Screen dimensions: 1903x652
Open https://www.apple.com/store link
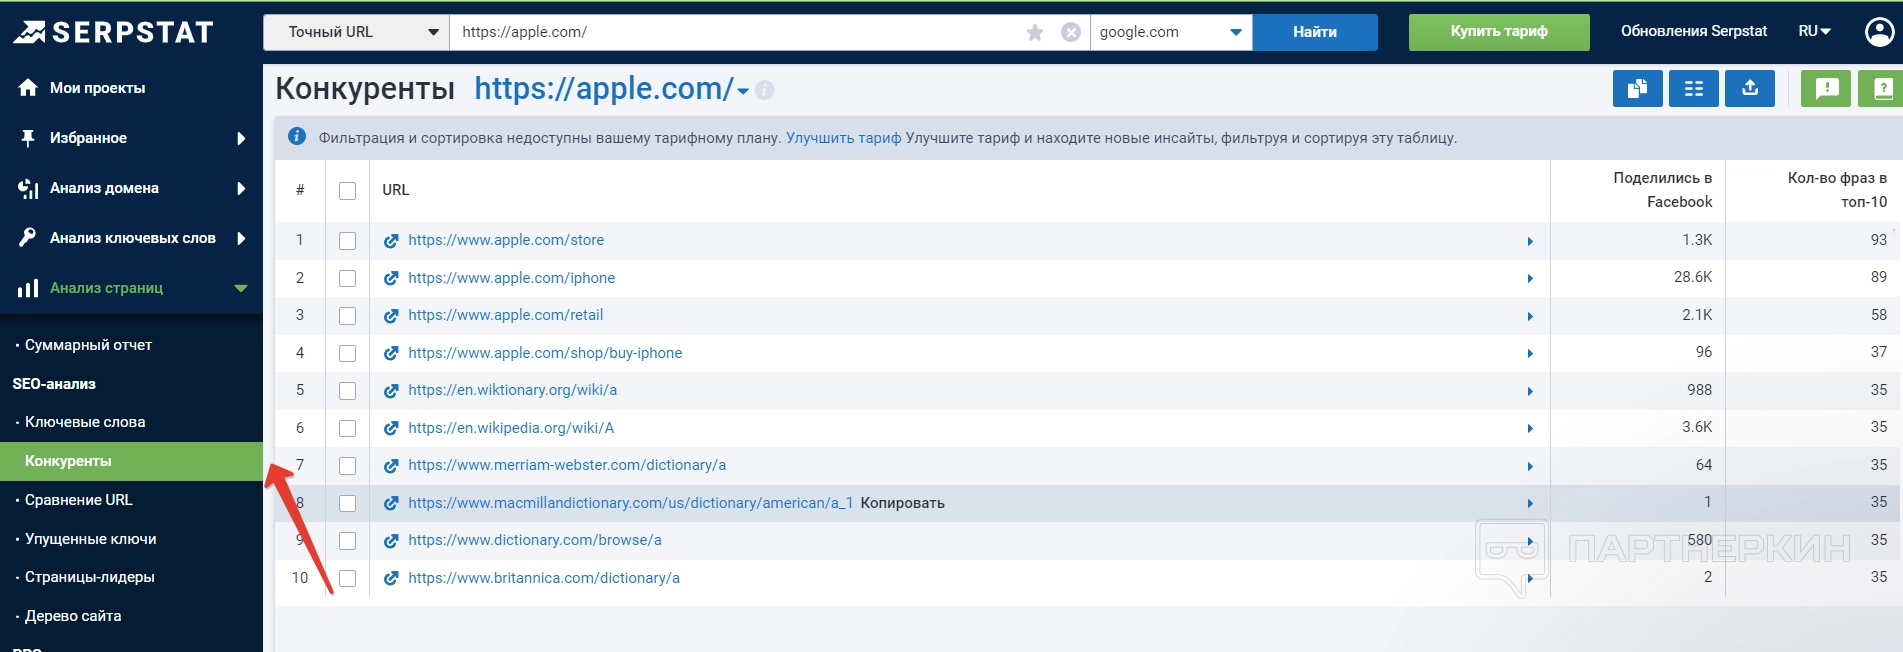coord(506,240)
